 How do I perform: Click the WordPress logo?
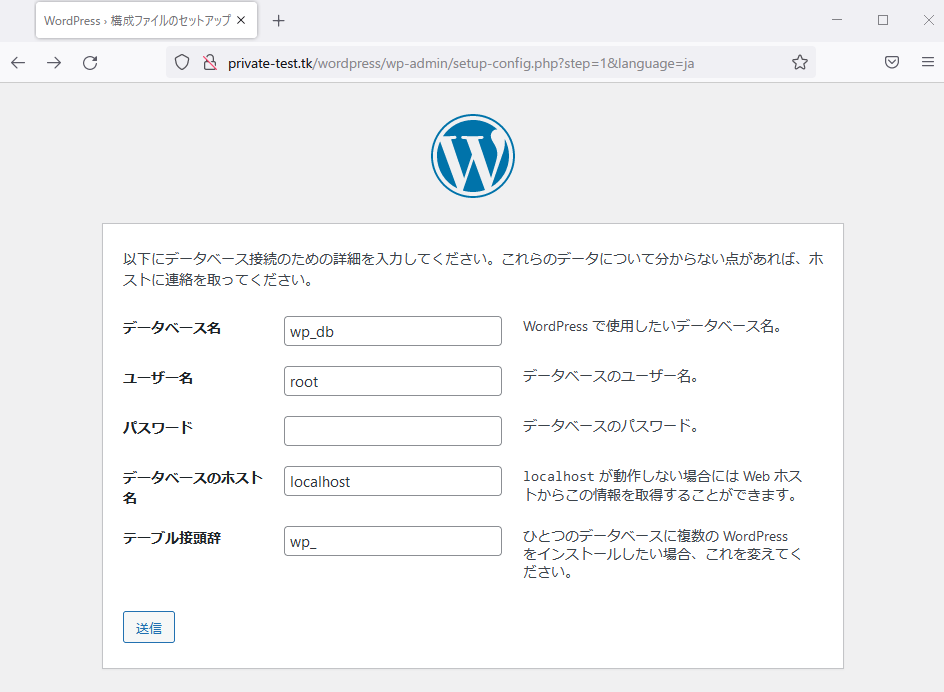473,156
